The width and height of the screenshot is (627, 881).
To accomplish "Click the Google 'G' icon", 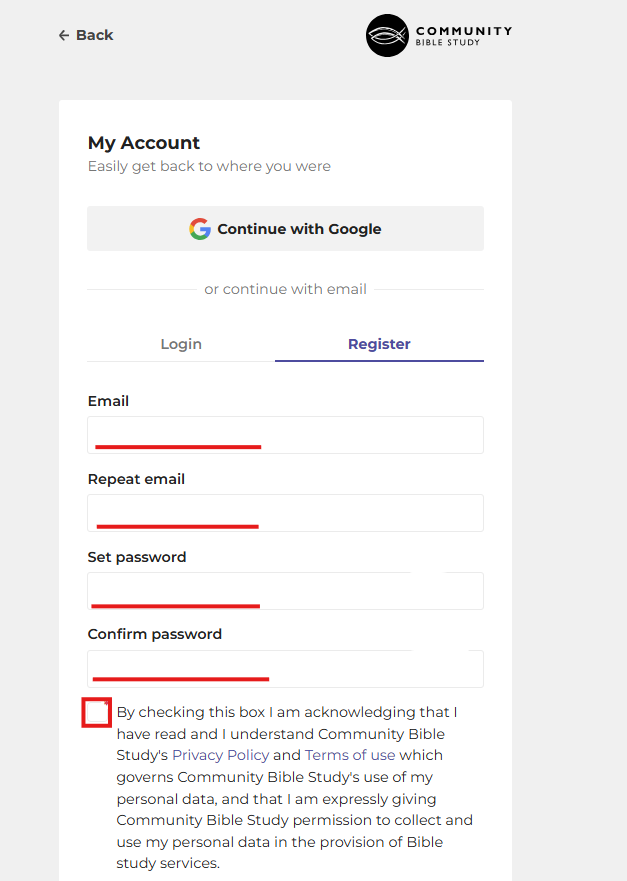I will [200, 229].
